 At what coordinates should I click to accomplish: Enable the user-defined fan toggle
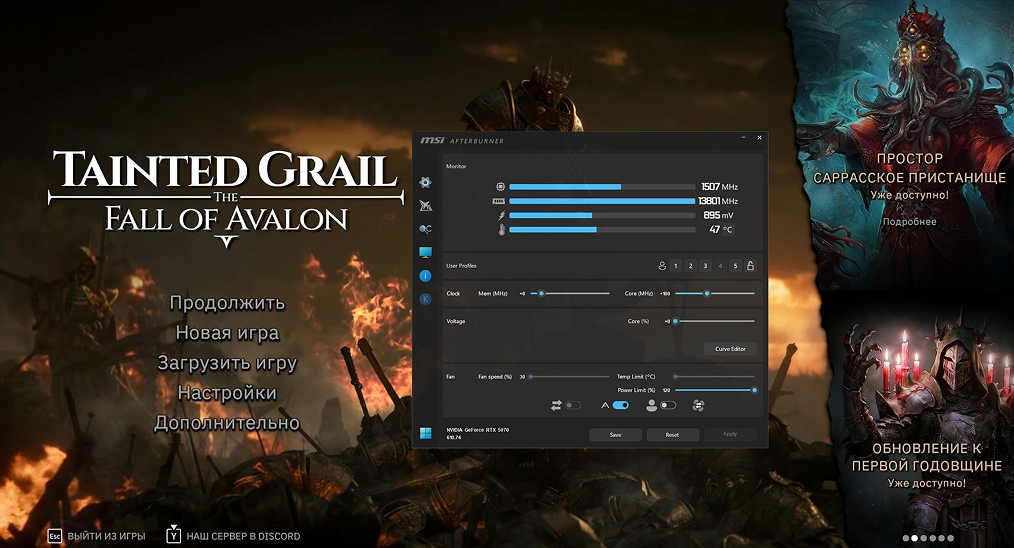668,406
